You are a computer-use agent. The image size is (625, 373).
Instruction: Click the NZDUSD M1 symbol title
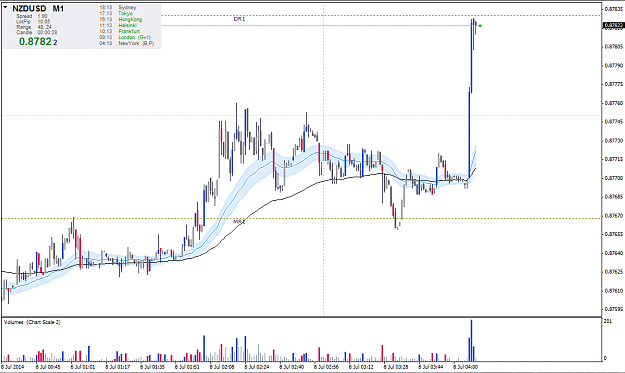(x=38, y=8)
